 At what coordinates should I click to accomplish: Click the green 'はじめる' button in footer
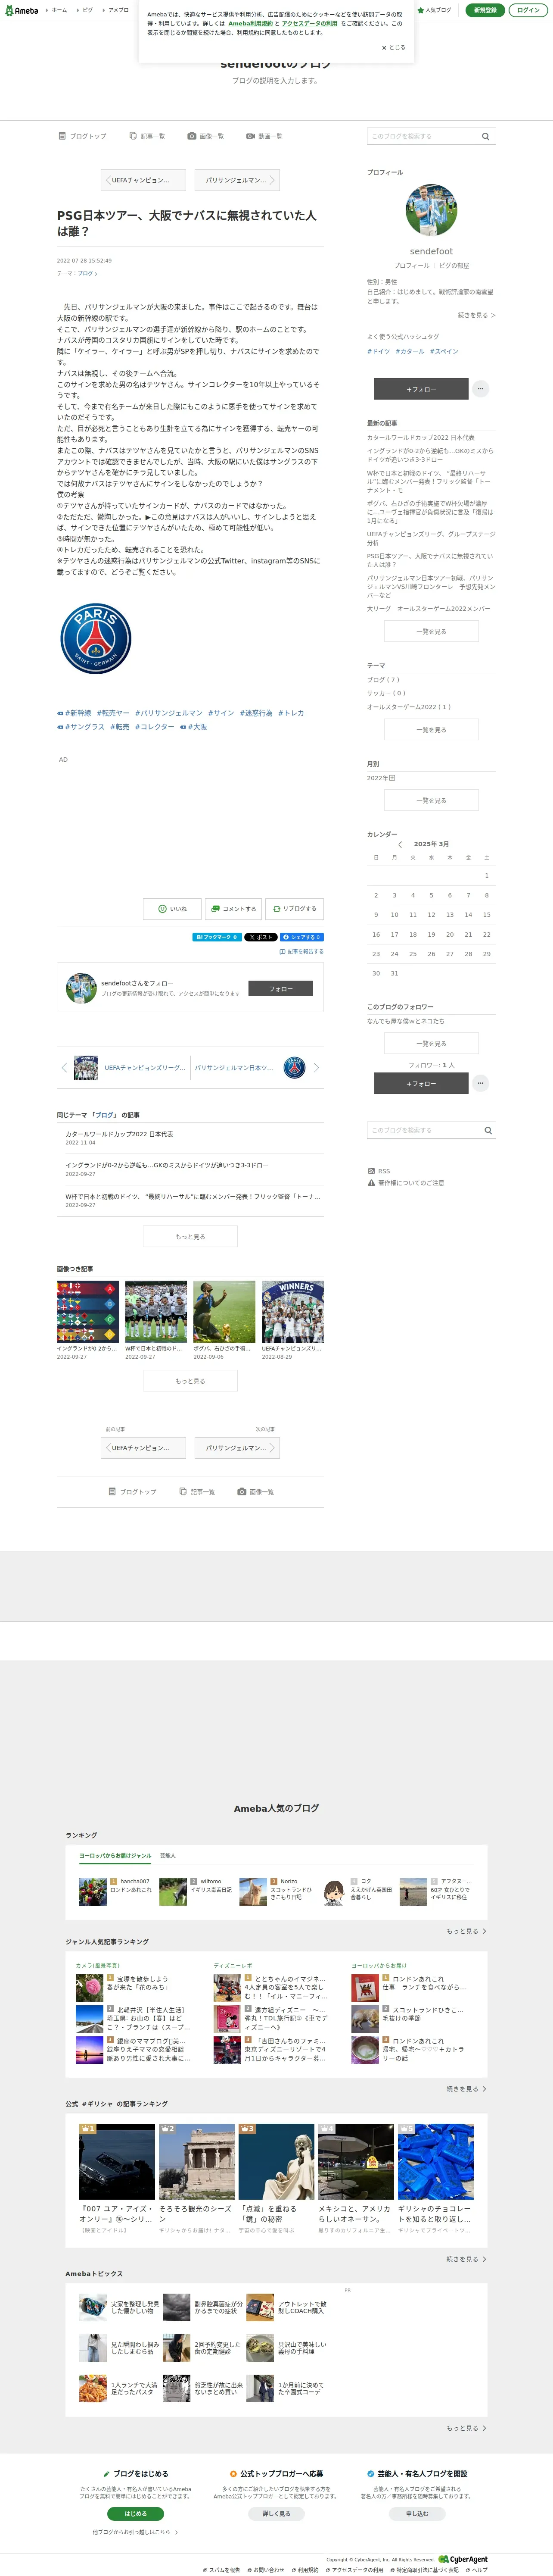click(135, 2513)
